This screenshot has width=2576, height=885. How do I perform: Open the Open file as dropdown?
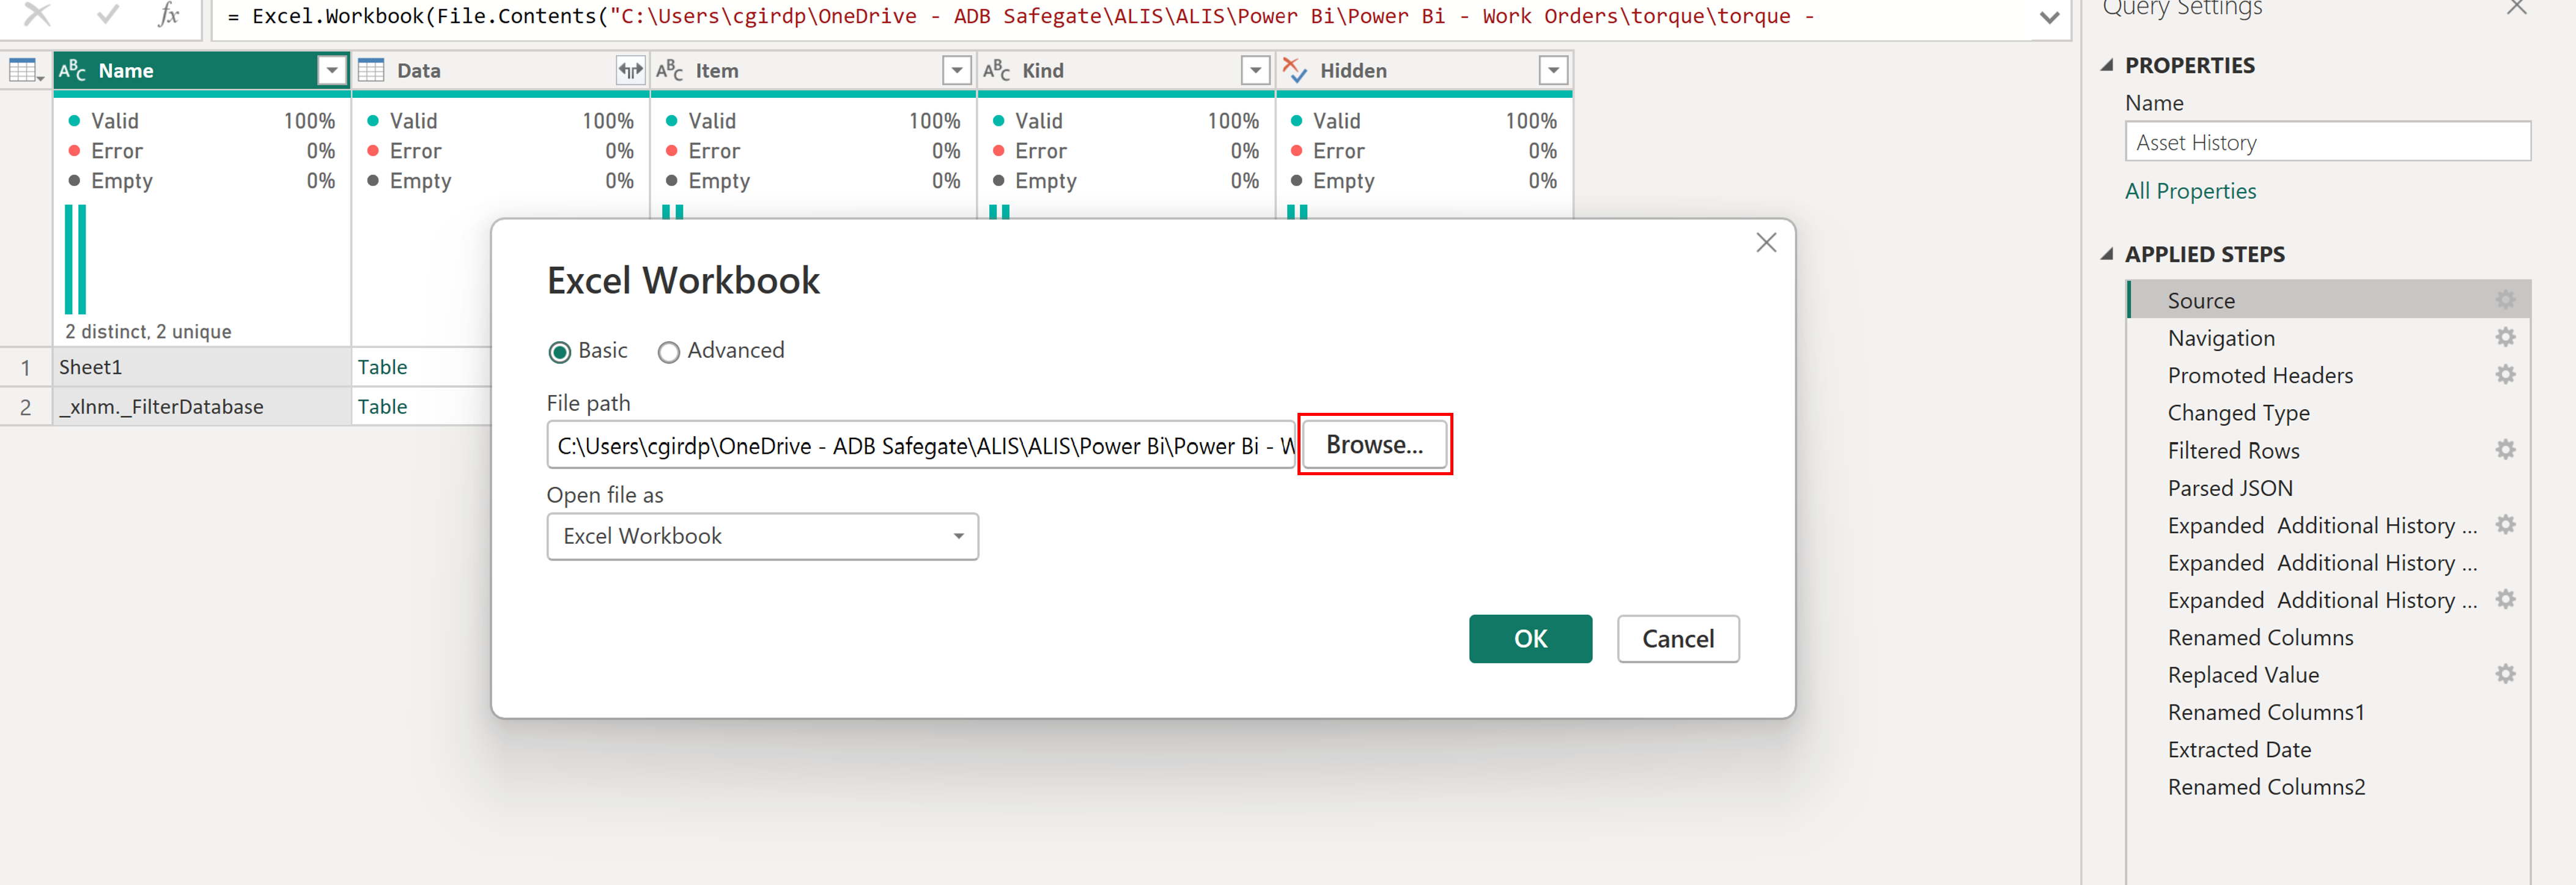pos(762,537)
